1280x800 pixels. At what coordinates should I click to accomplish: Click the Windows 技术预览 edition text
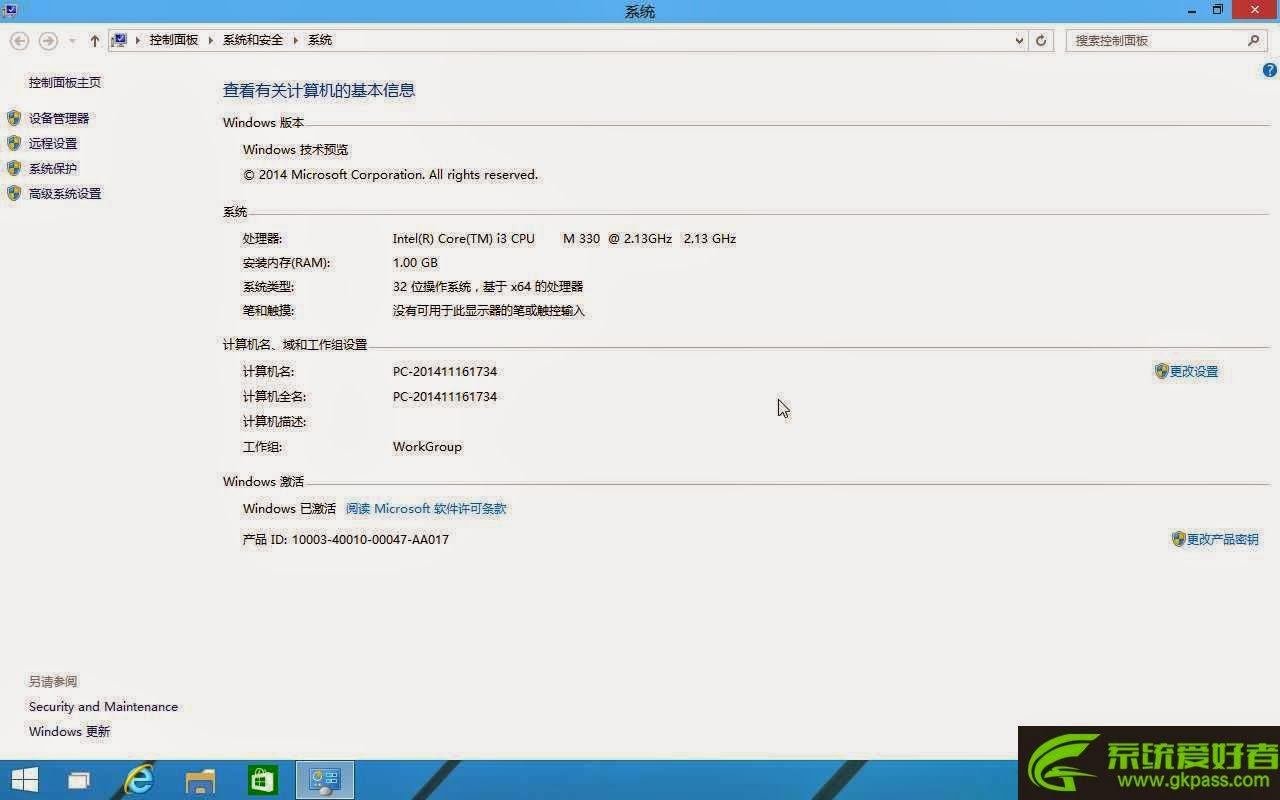coord(295,149)
